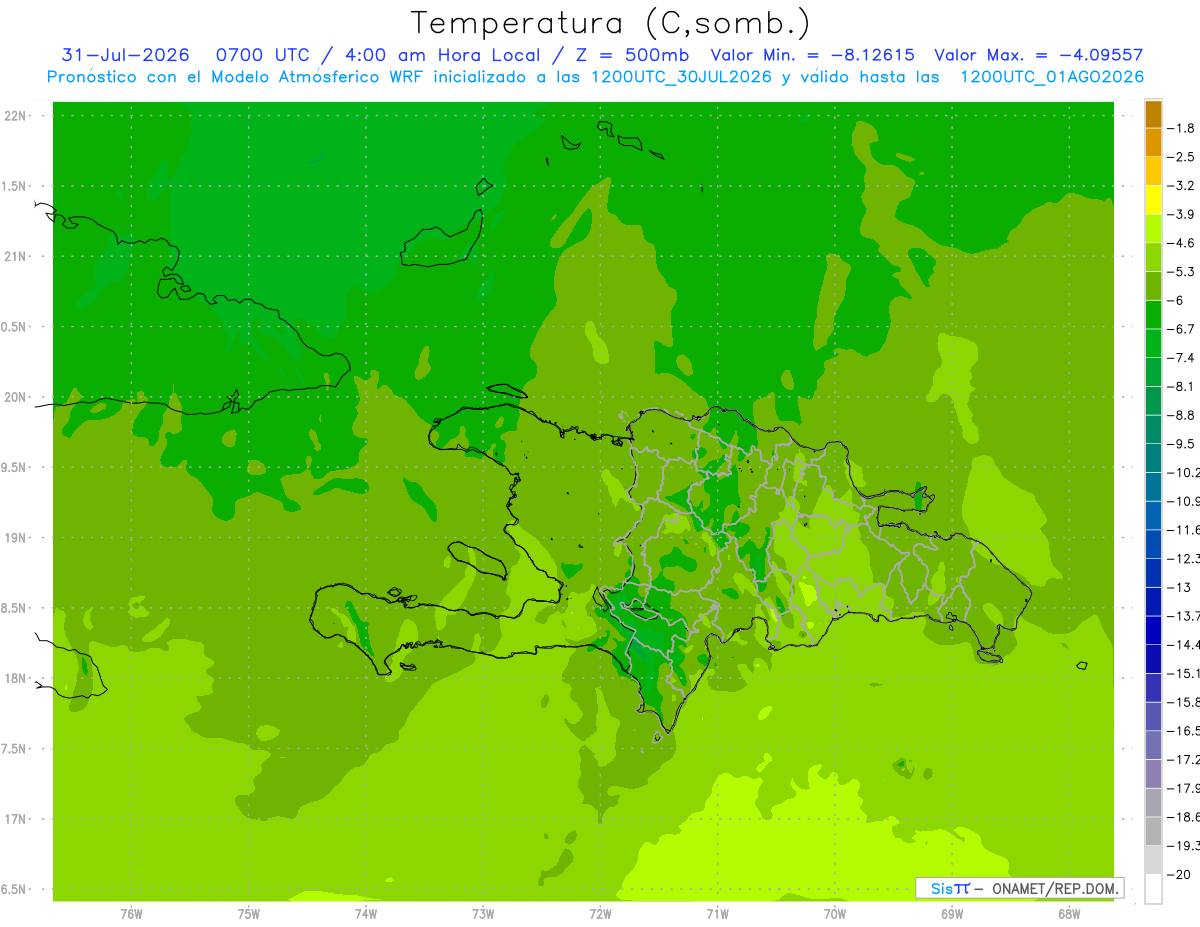Click the legend swatch between -6 and -6.7

point(1153,315)
